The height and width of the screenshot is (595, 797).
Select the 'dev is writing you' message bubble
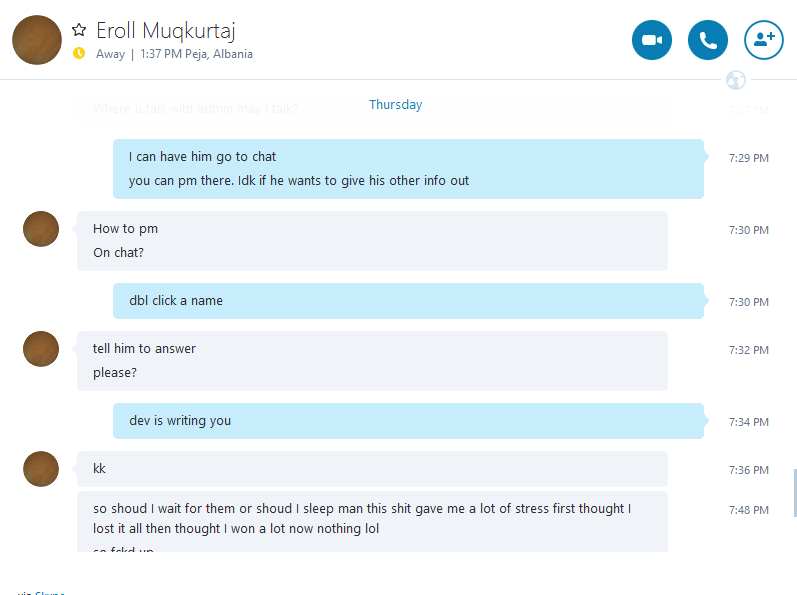(408, 421)
